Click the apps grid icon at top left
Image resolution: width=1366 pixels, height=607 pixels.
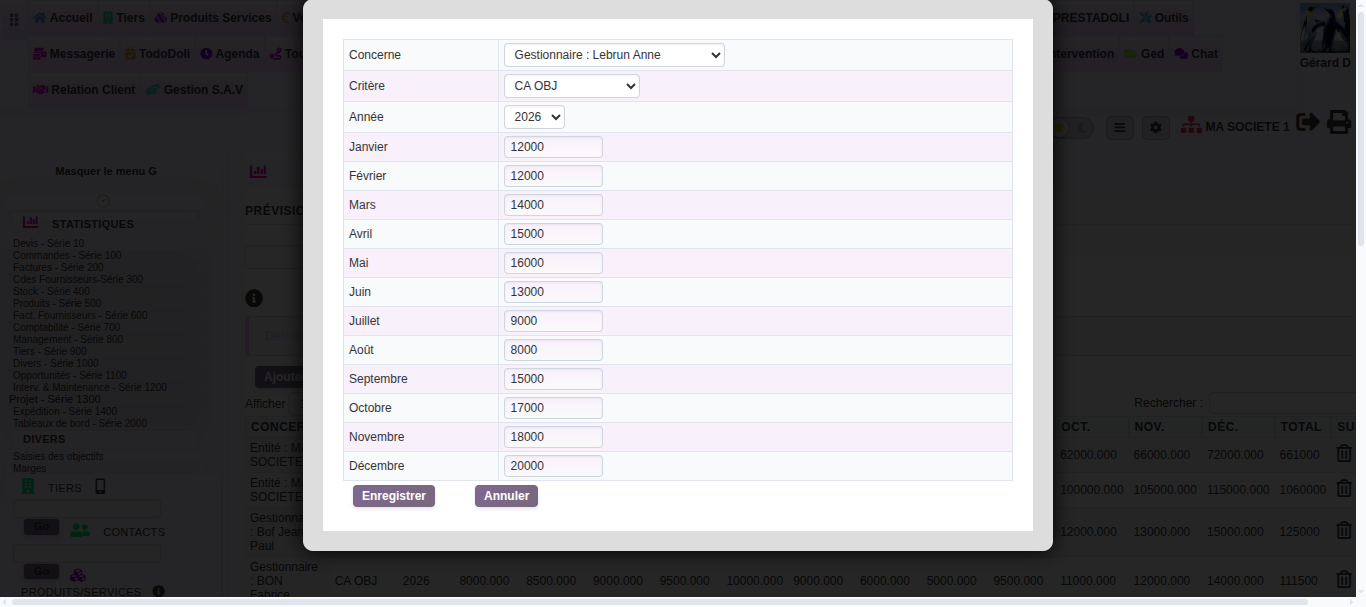pos(14,19)
